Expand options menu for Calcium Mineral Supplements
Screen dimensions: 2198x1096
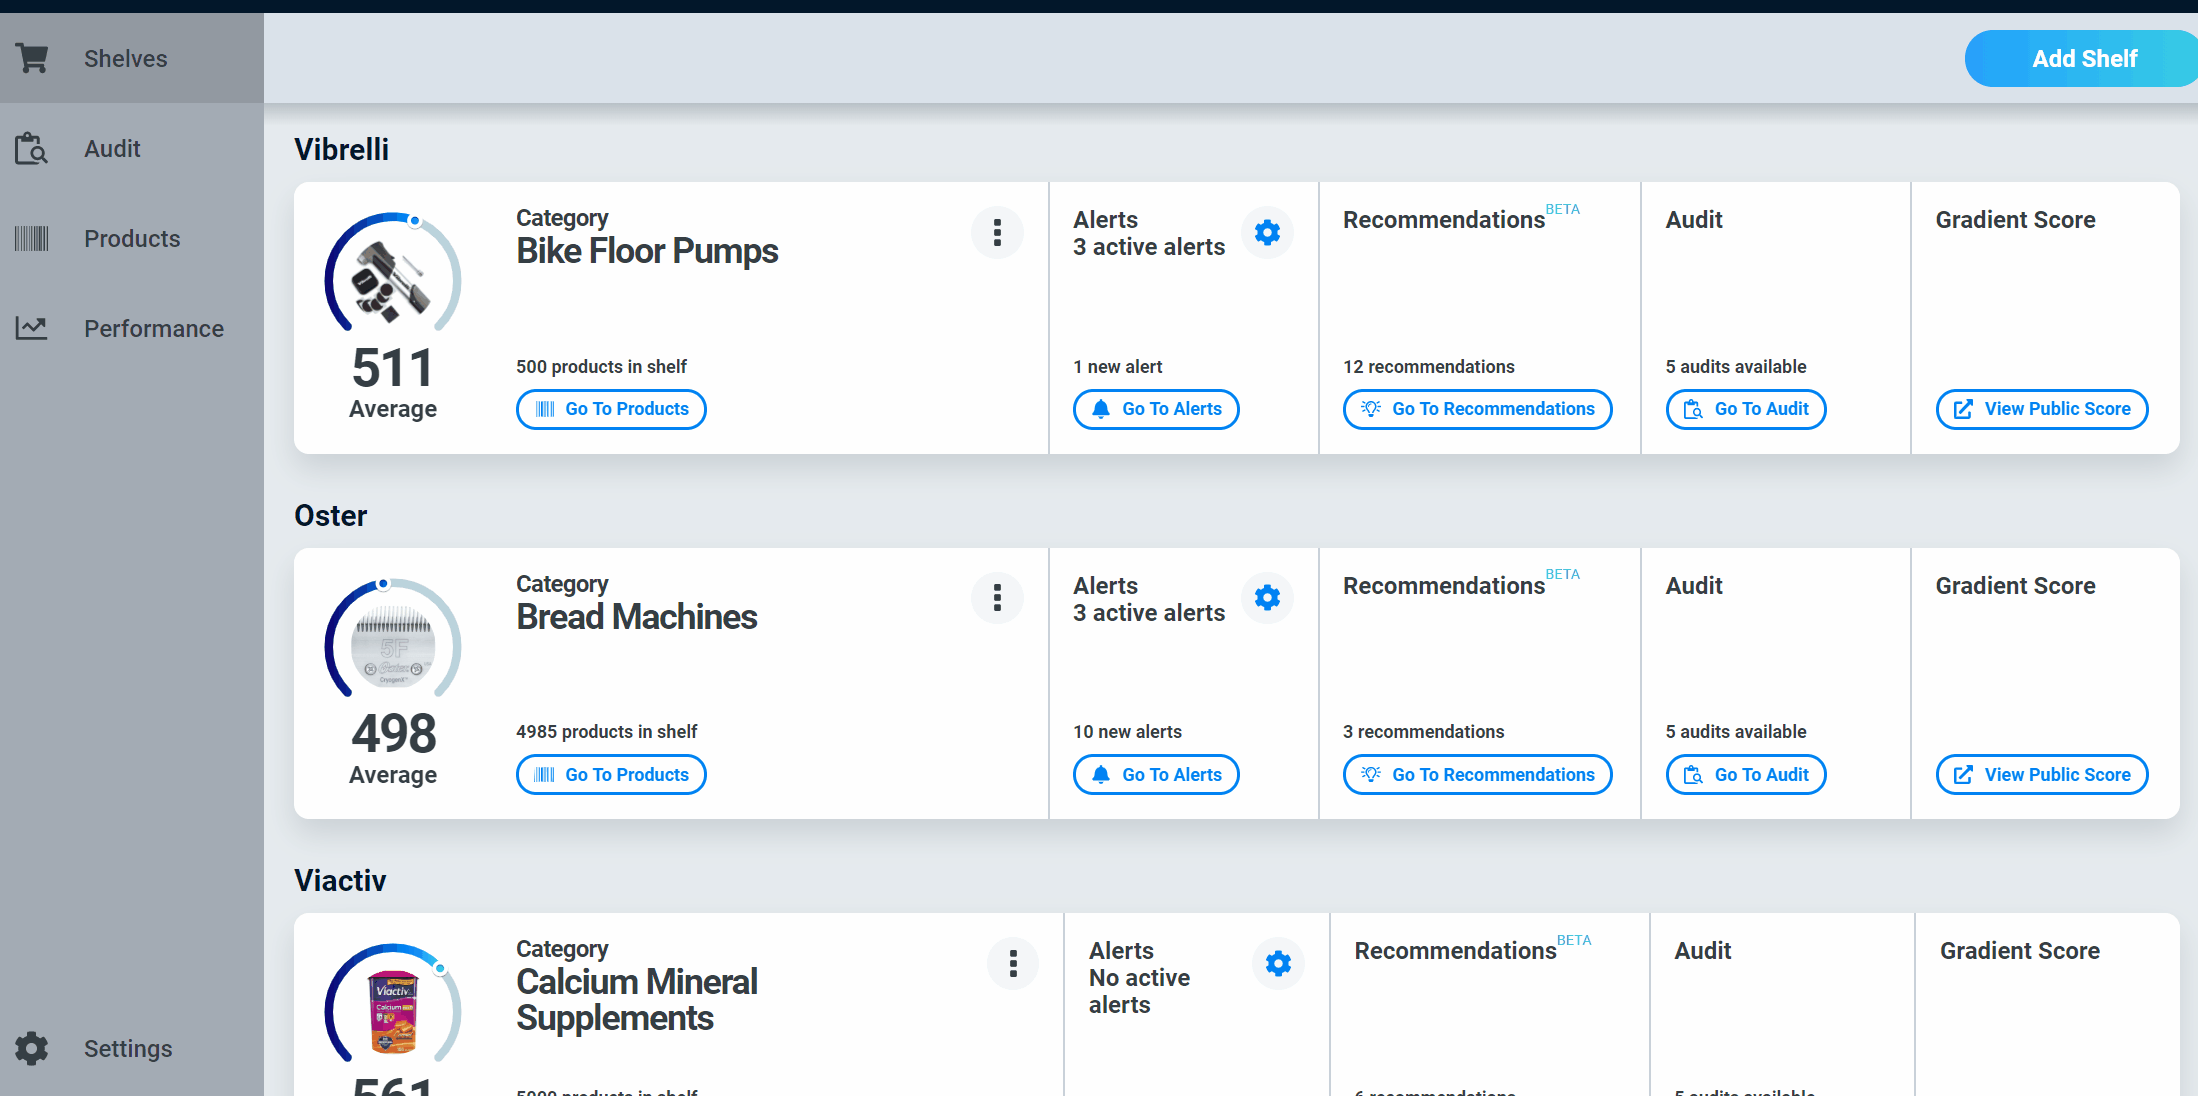point(1013,964)
